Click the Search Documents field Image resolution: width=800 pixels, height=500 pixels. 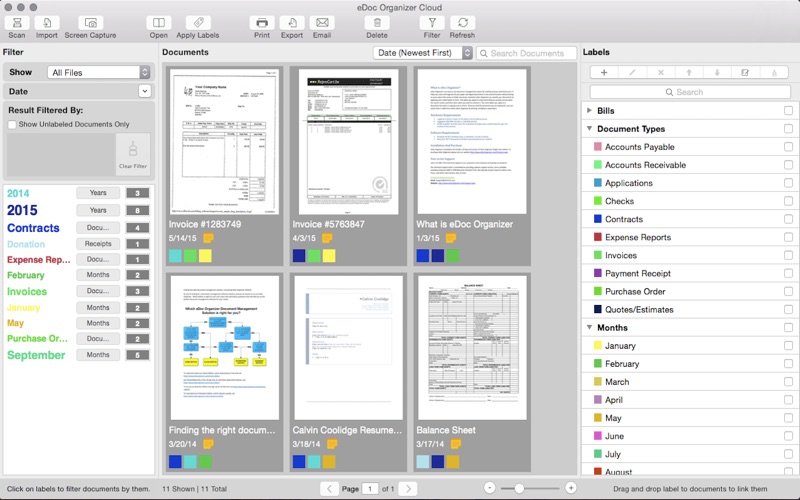tap(527, 53)
